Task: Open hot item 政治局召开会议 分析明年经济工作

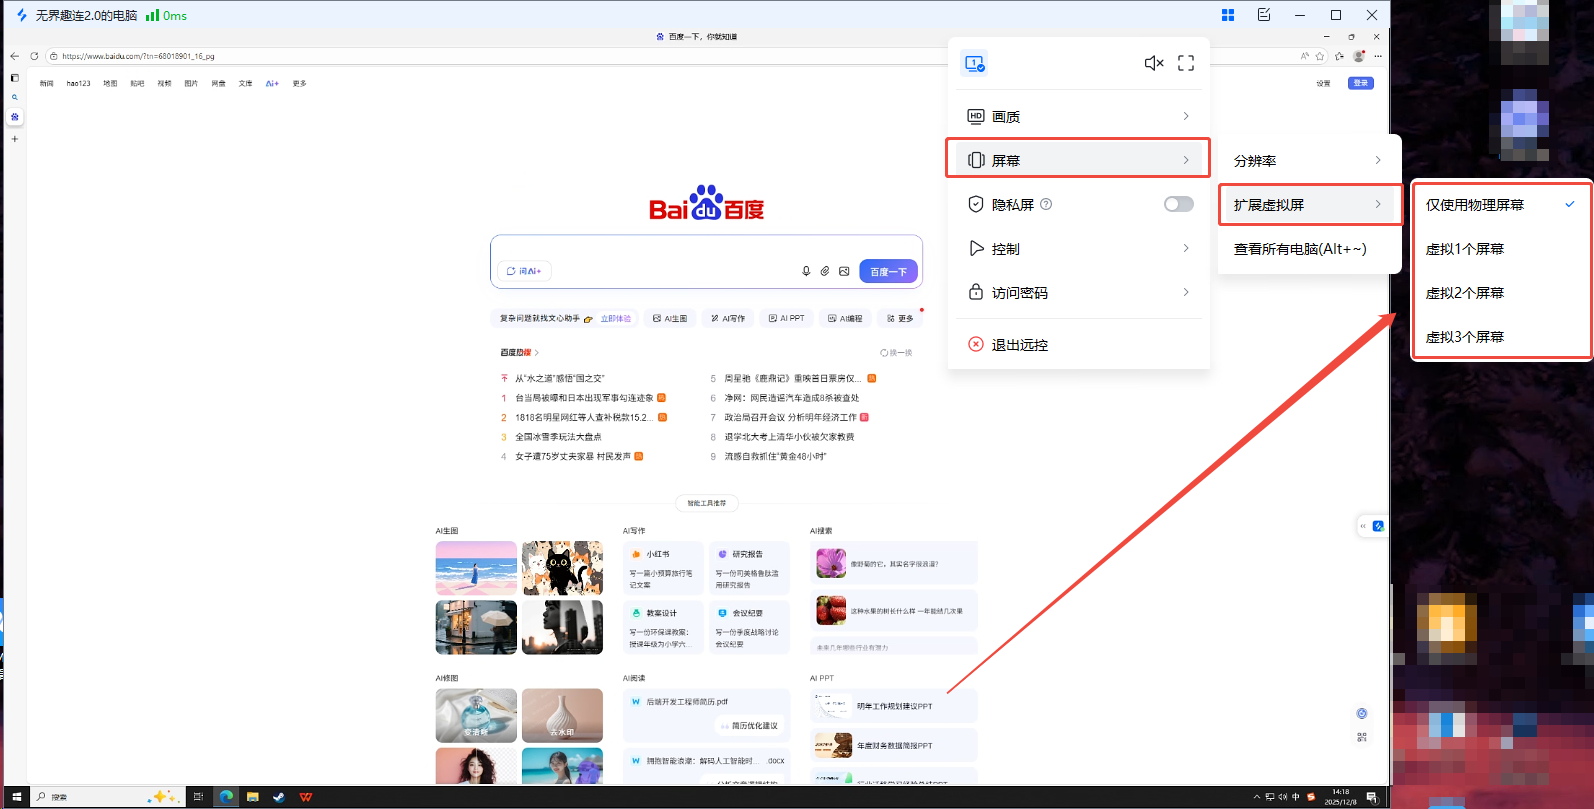Action: (790, 417)
